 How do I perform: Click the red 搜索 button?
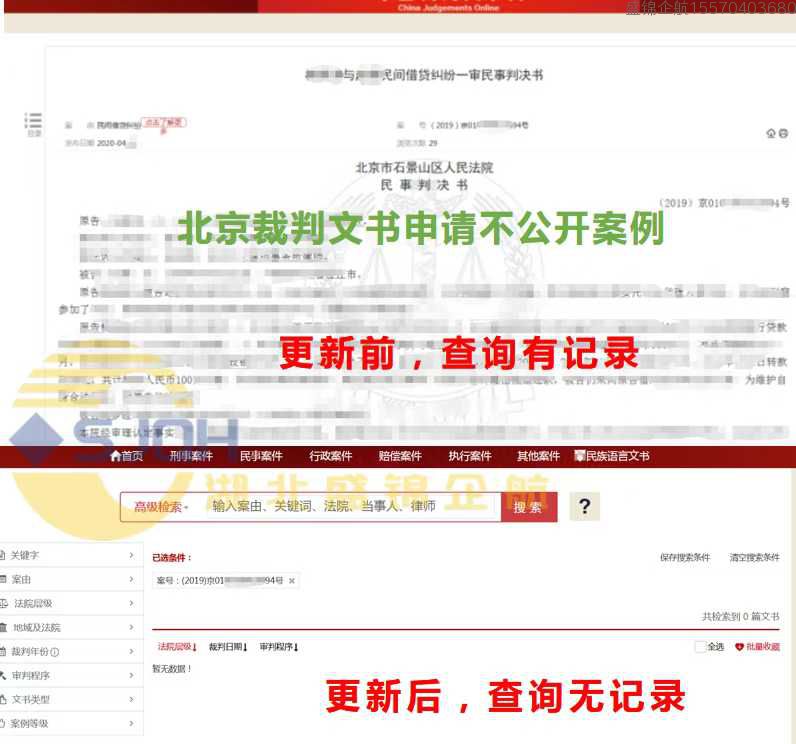528,507
